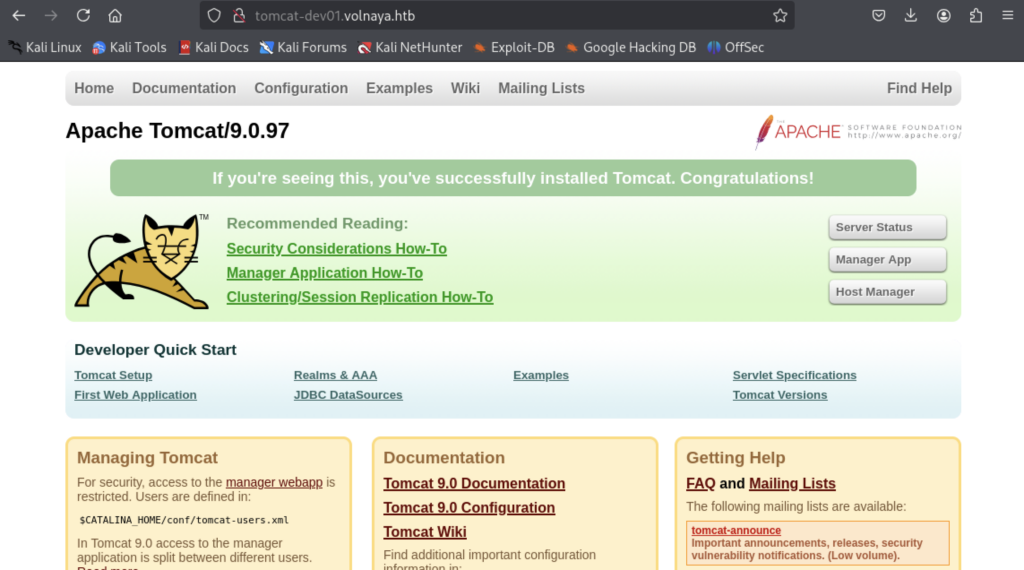Screen dimensions: 1024x570
Task: Click the Manager App button
Action: (x=888, y=259)
